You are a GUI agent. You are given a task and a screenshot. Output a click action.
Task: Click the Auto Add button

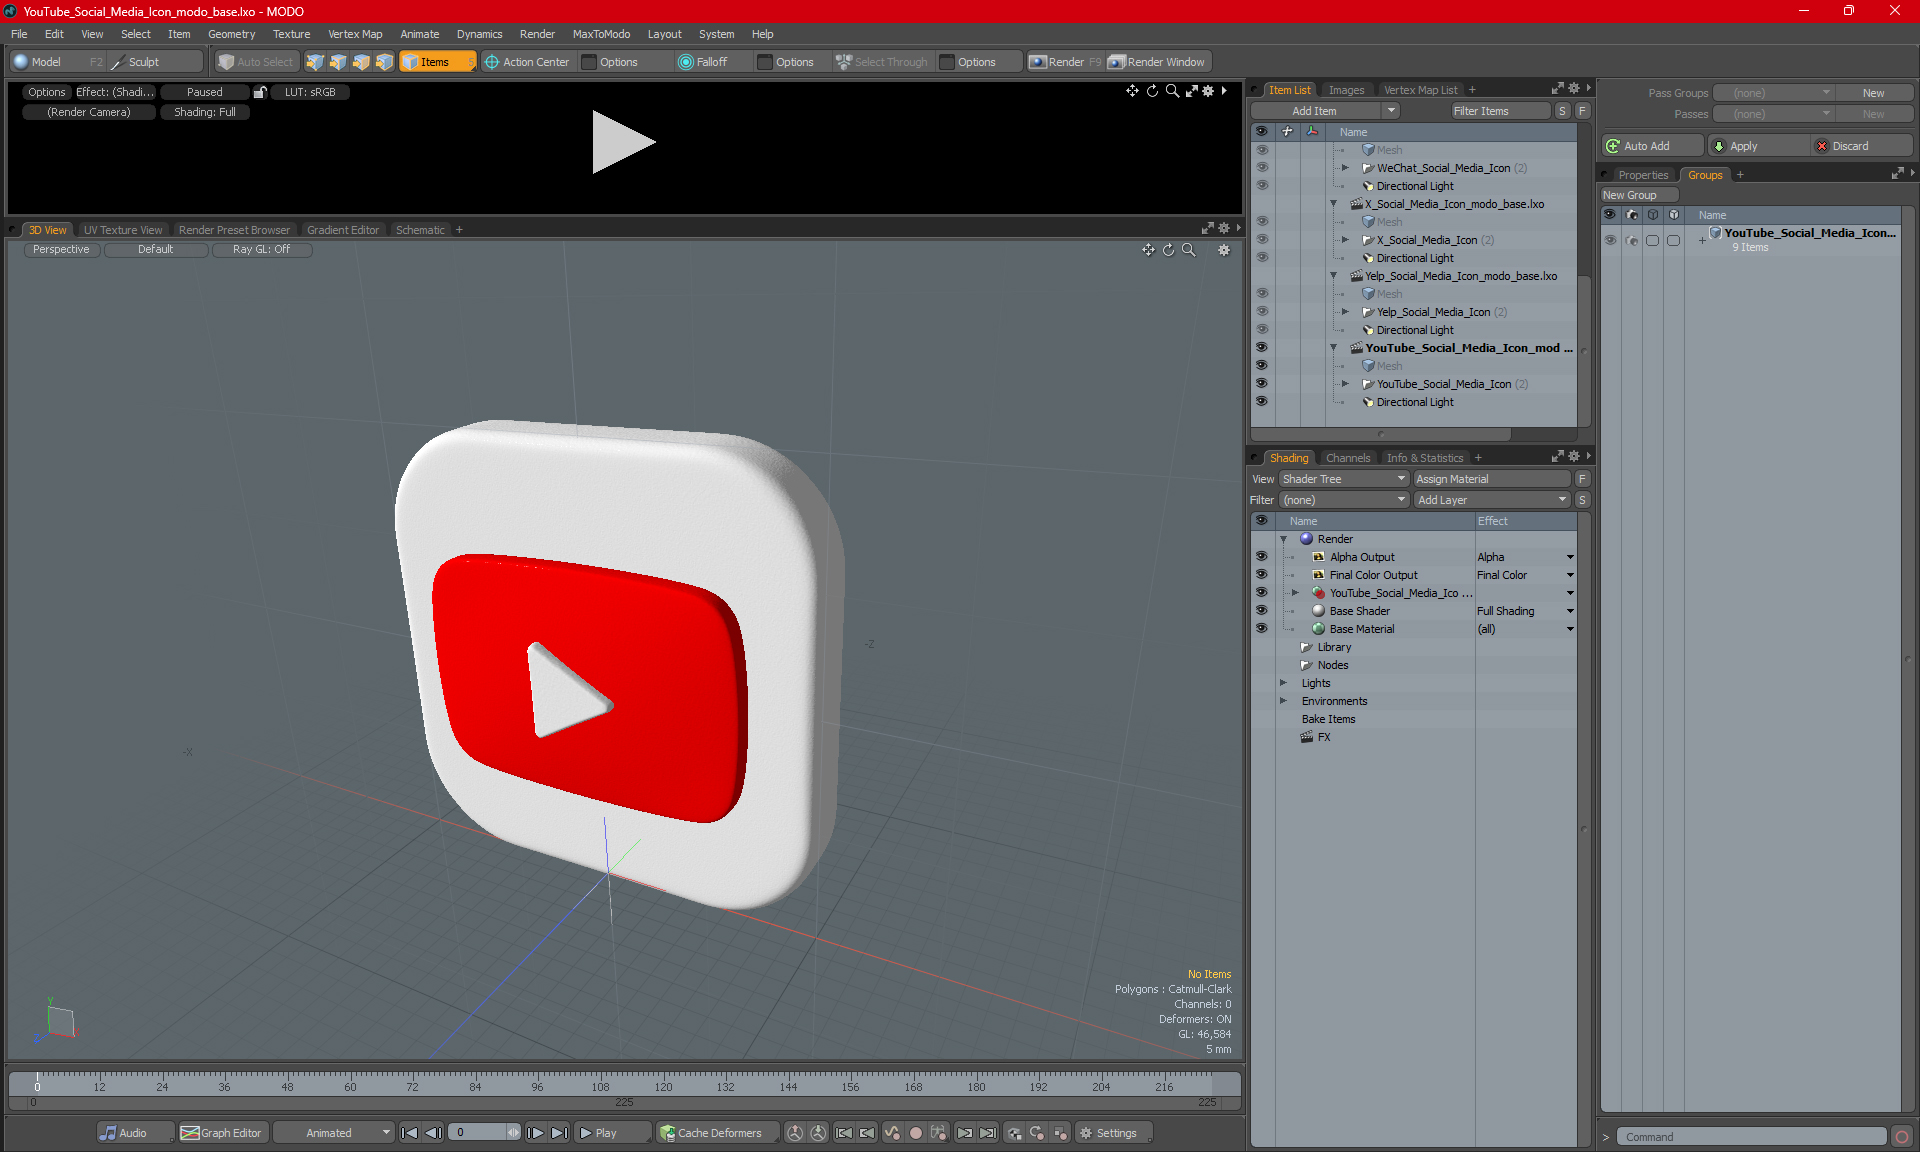1652,146
